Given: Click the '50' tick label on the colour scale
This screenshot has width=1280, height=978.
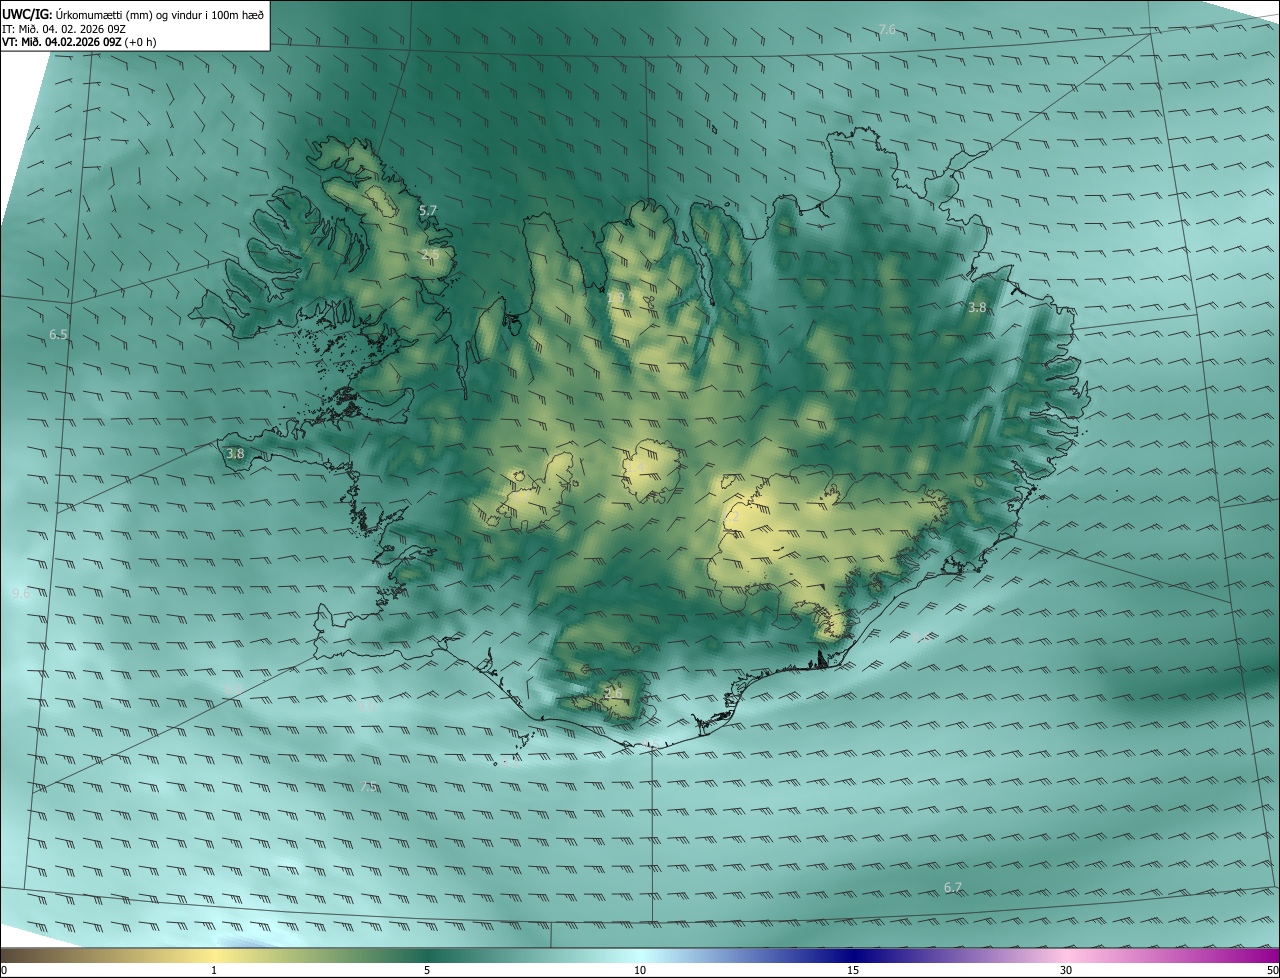Looking at the screenshot, I should pos(1272,970).
